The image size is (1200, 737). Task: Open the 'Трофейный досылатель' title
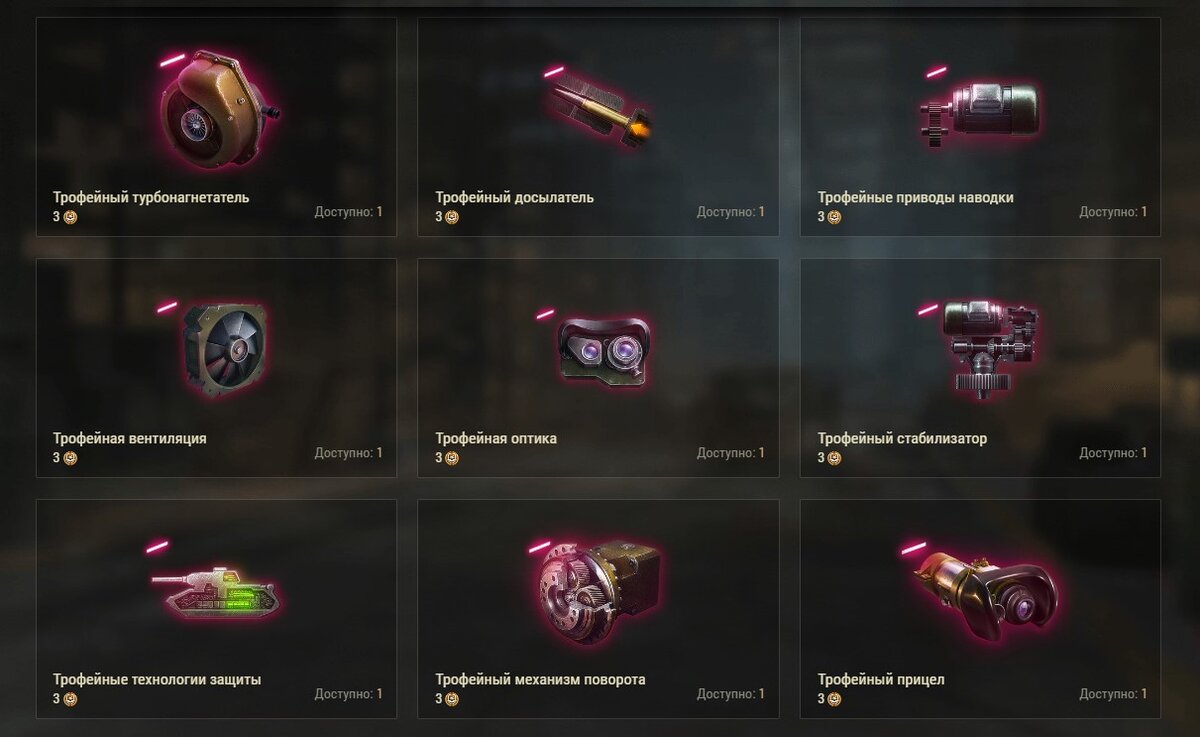514,198
